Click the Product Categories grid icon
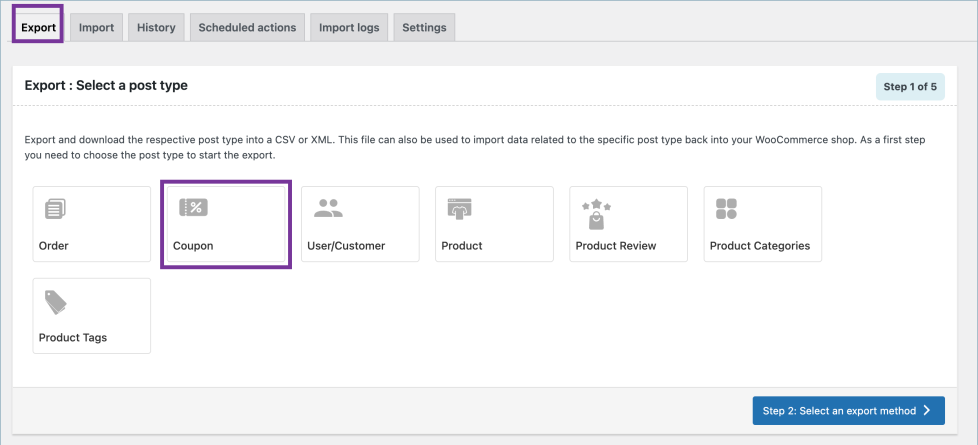This screenshot has height=445, width=978. (727, 209)
